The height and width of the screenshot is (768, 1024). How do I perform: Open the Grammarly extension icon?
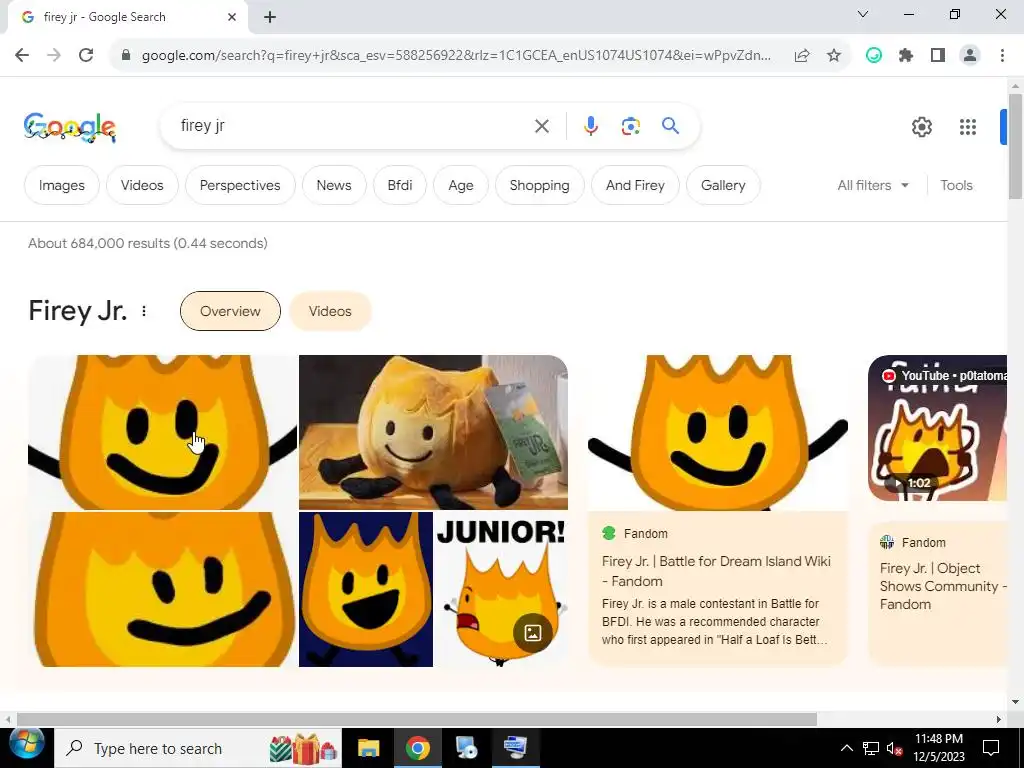(874, 56)
